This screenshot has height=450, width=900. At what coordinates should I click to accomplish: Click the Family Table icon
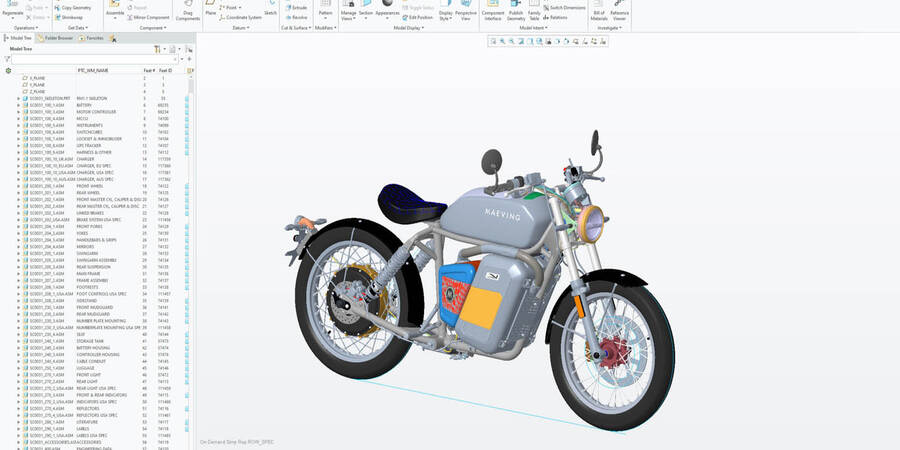(534, 11)
